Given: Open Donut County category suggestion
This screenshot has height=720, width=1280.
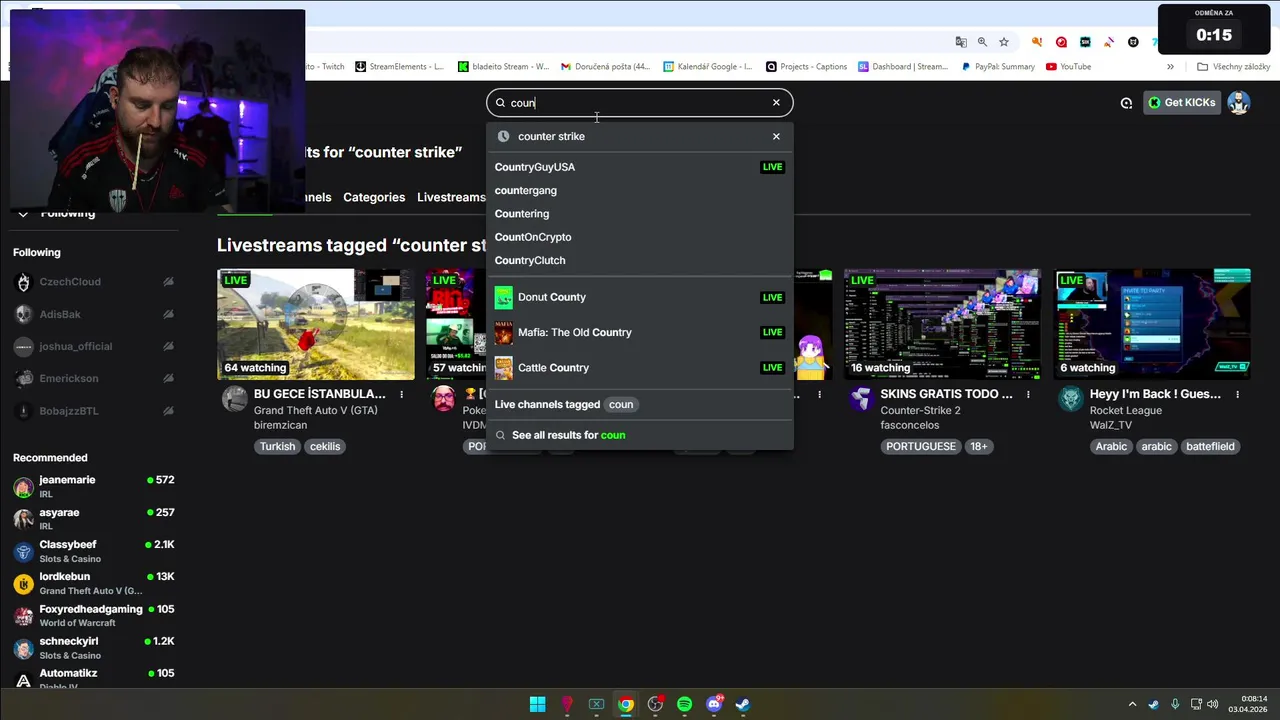Looking at the screenshot, I should coord(640,297).
